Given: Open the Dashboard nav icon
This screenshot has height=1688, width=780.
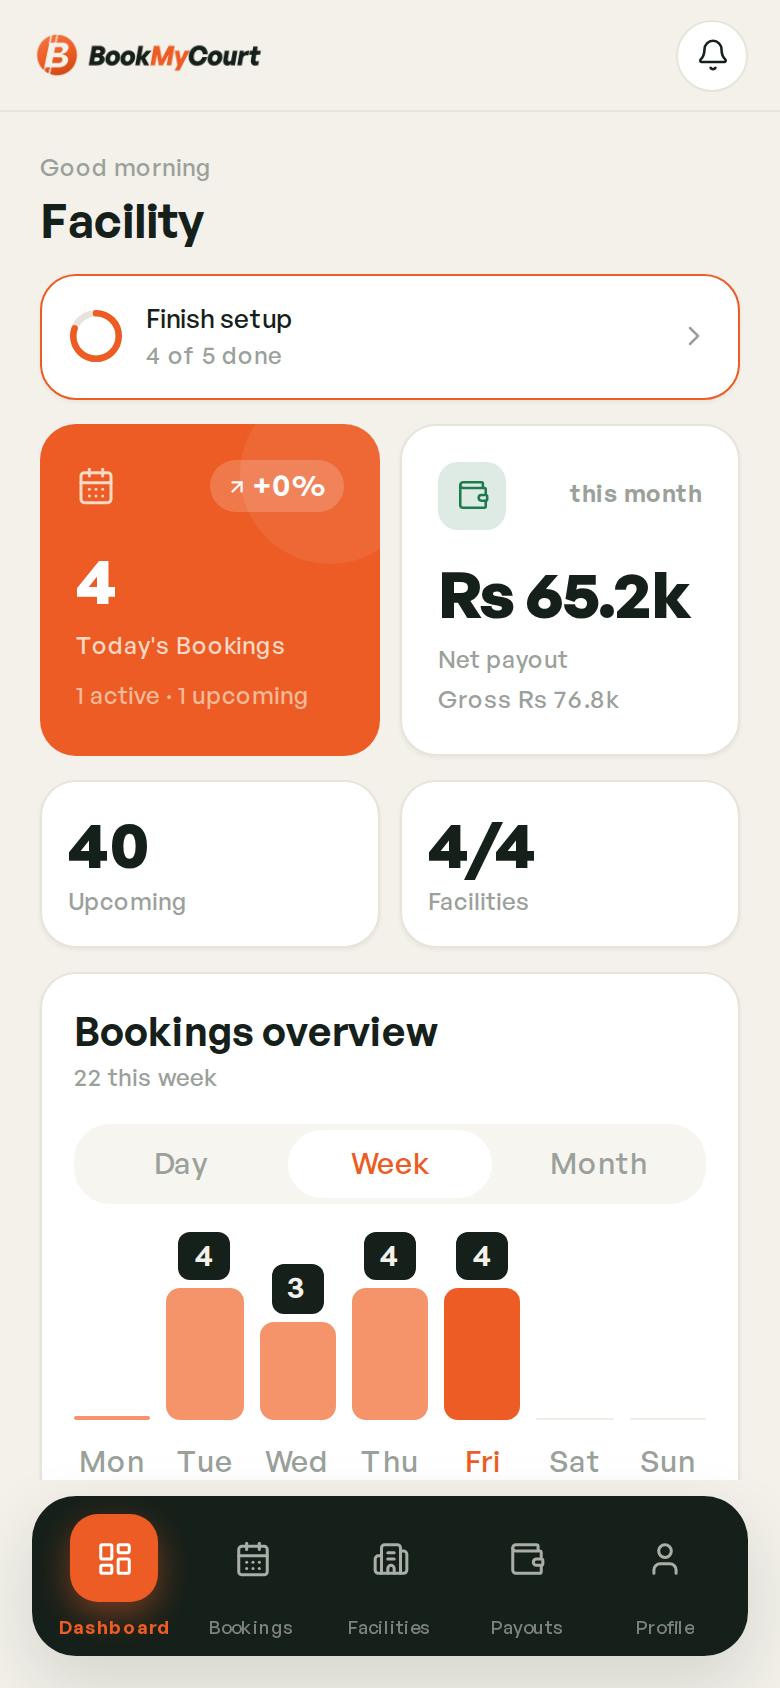Looking at the screenshot, I should tap(114, 1558).
